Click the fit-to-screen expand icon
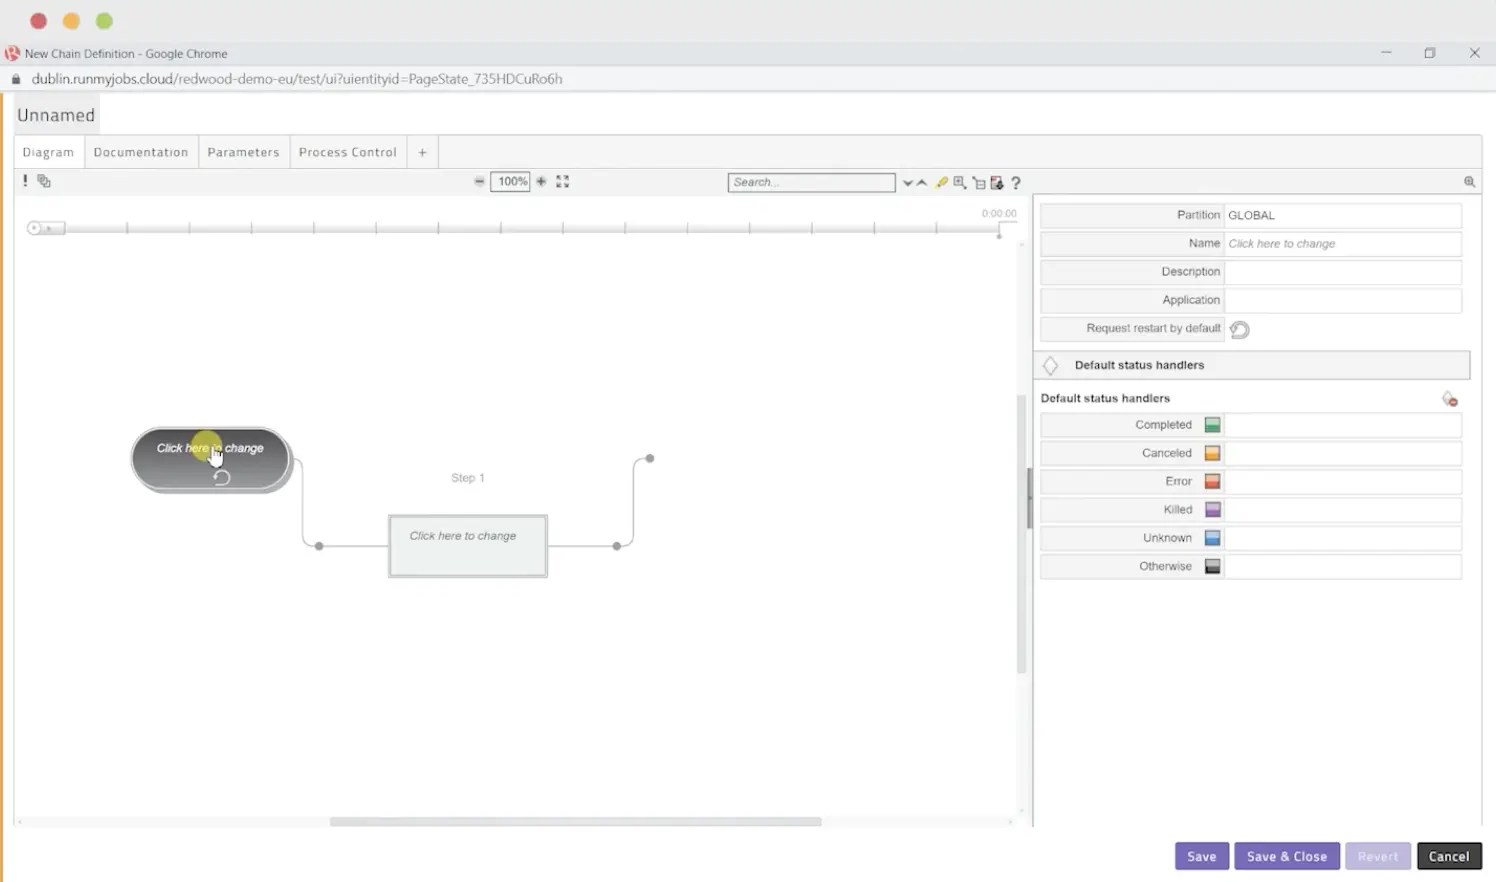The height and width of the screenshot is (882, 1496). pos(562,181)
